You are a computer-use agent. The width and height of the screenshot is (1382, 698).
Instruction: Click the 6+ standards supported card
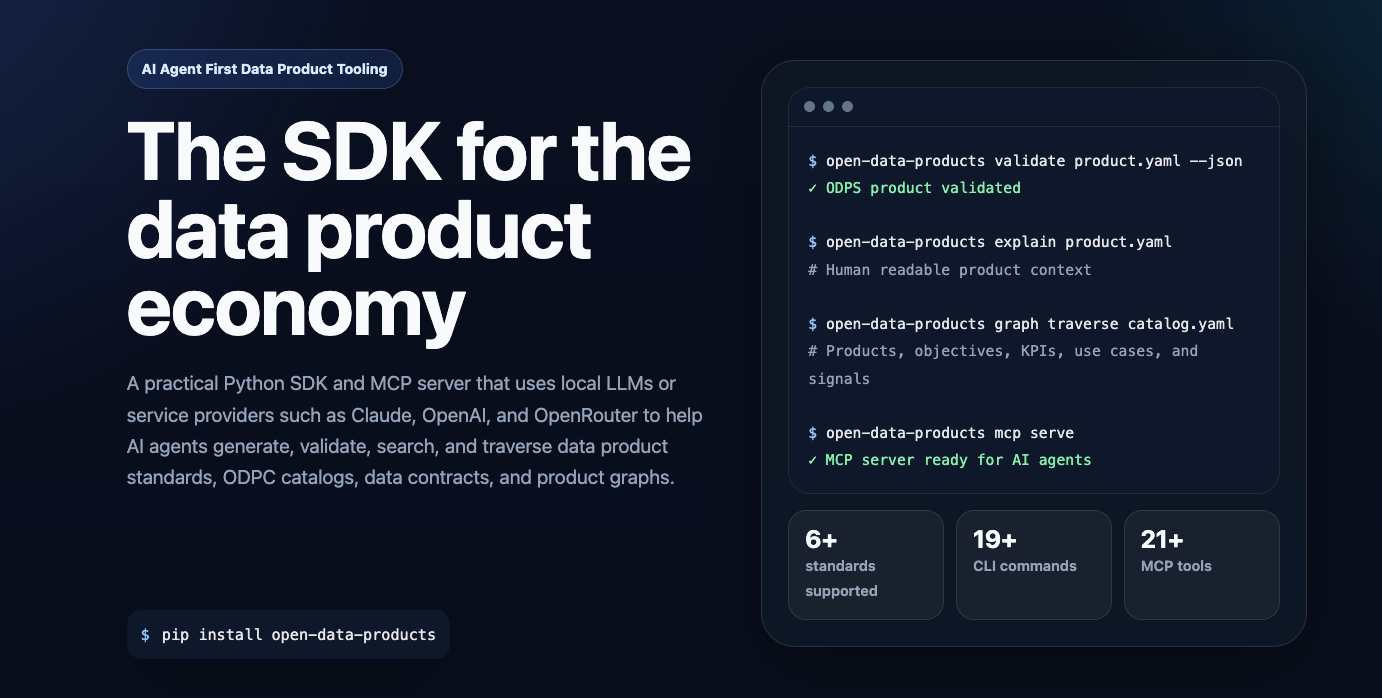tap(865, 565)
